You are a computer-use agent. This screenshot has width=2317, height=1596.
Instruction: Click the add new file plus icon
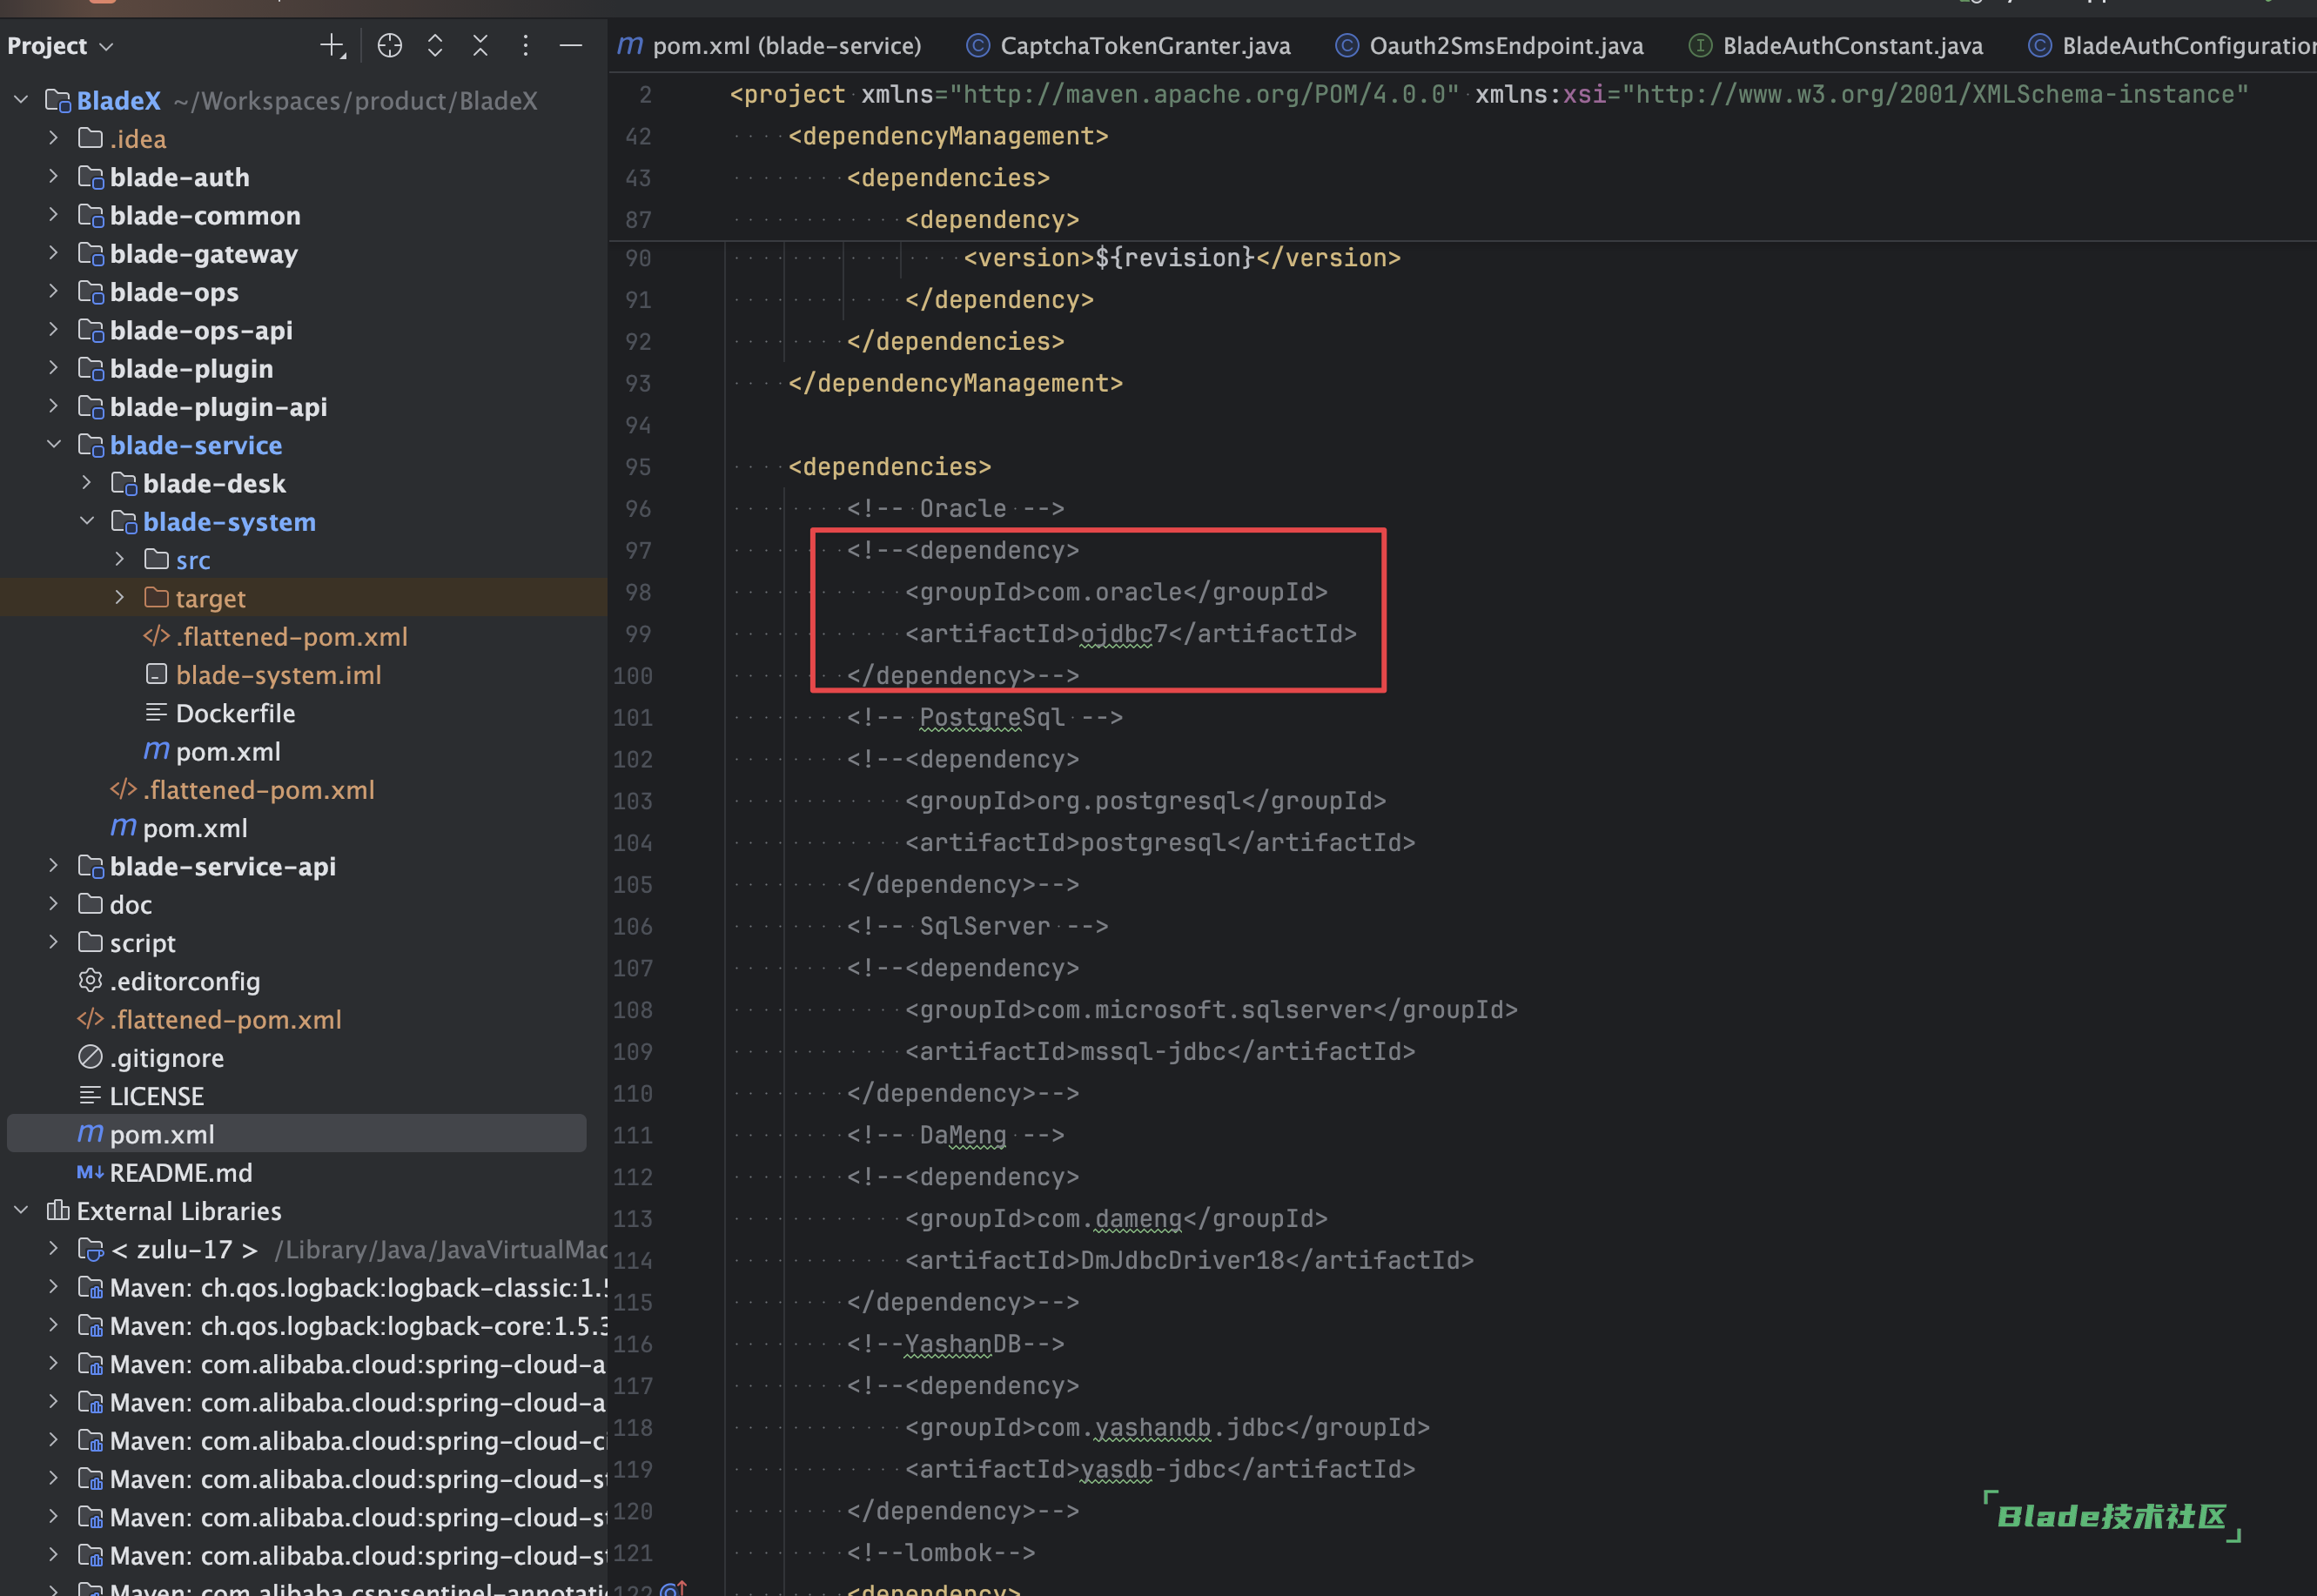click(332, 46)
